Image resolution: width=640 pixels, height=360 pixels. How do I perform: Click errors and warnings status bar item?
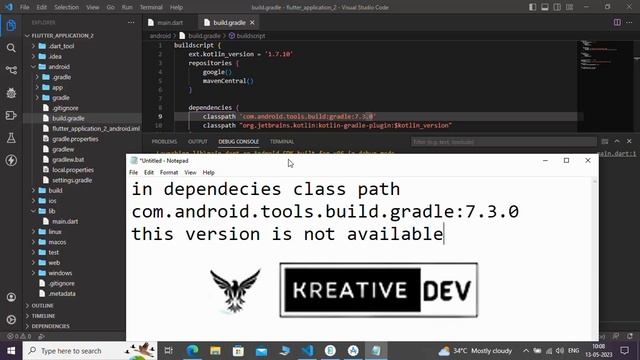coord(19,336)
